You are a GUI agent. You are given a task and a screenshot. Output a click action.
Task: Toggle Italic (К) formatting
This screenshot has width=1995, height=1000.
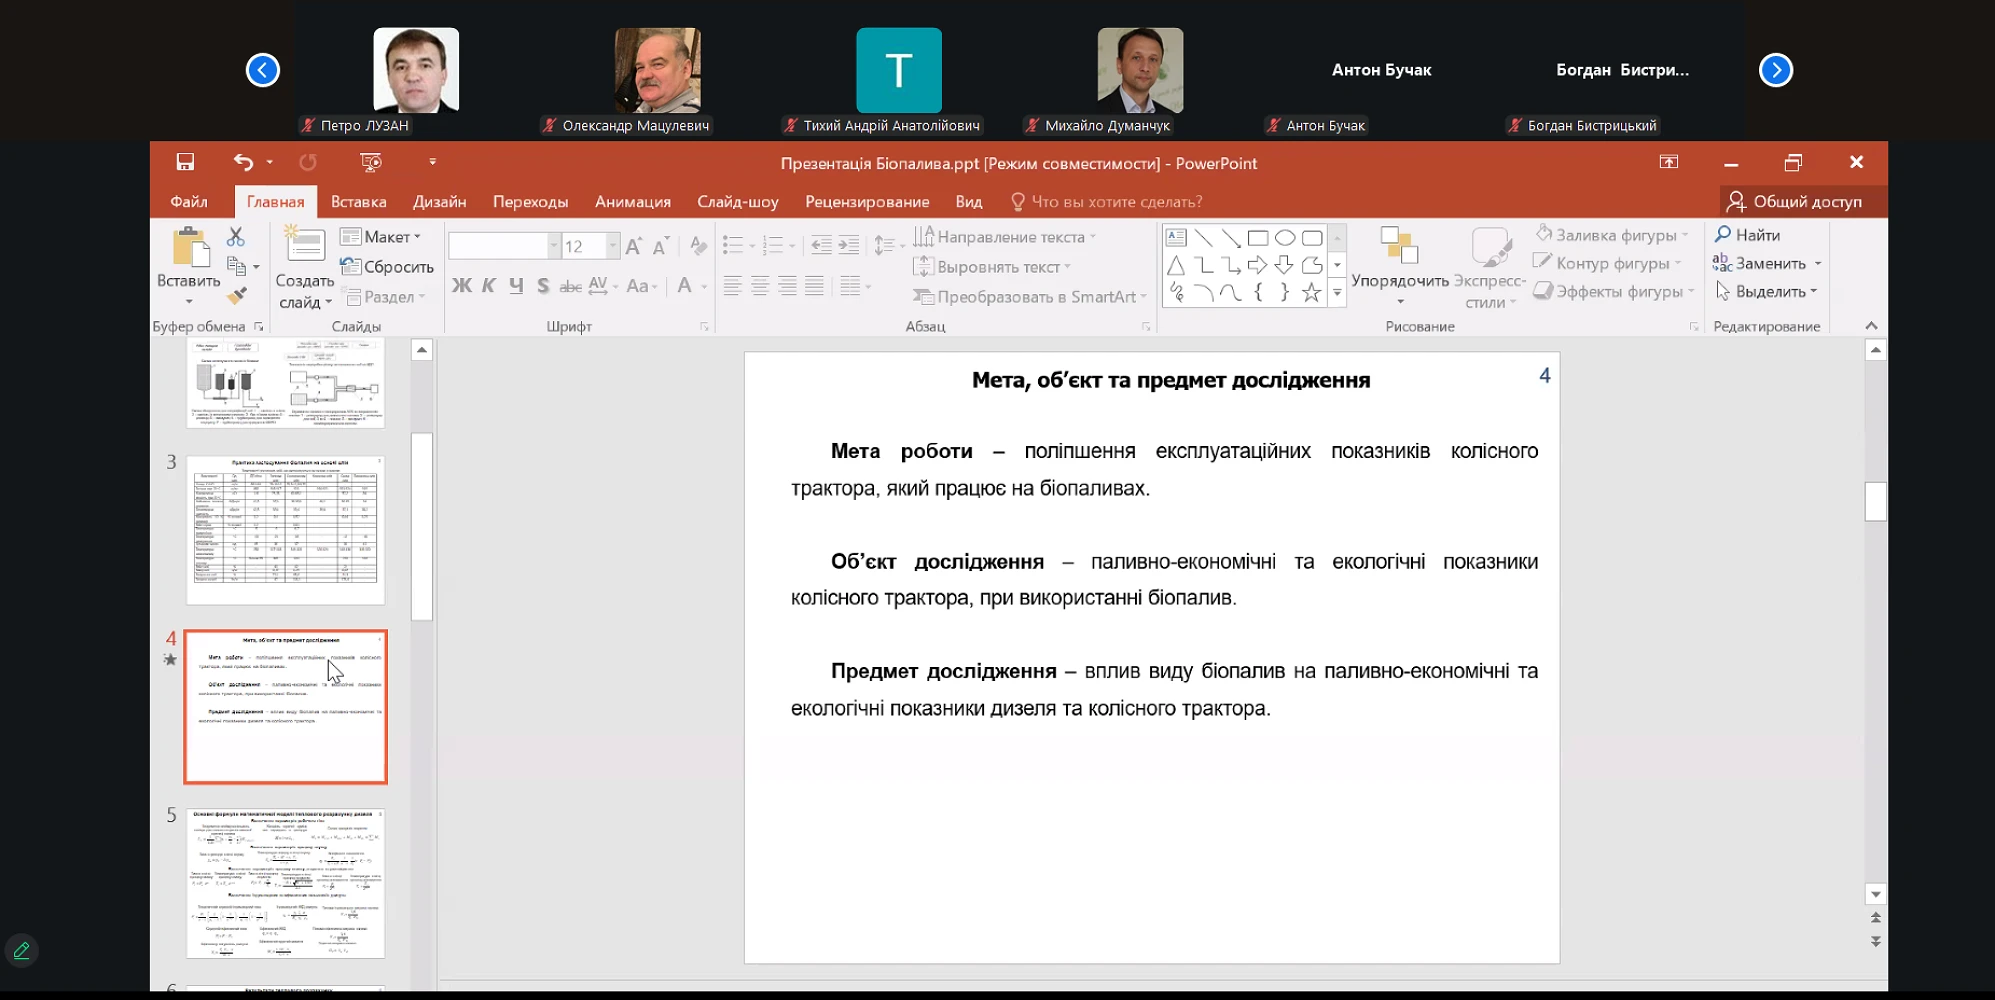[489, 286]
